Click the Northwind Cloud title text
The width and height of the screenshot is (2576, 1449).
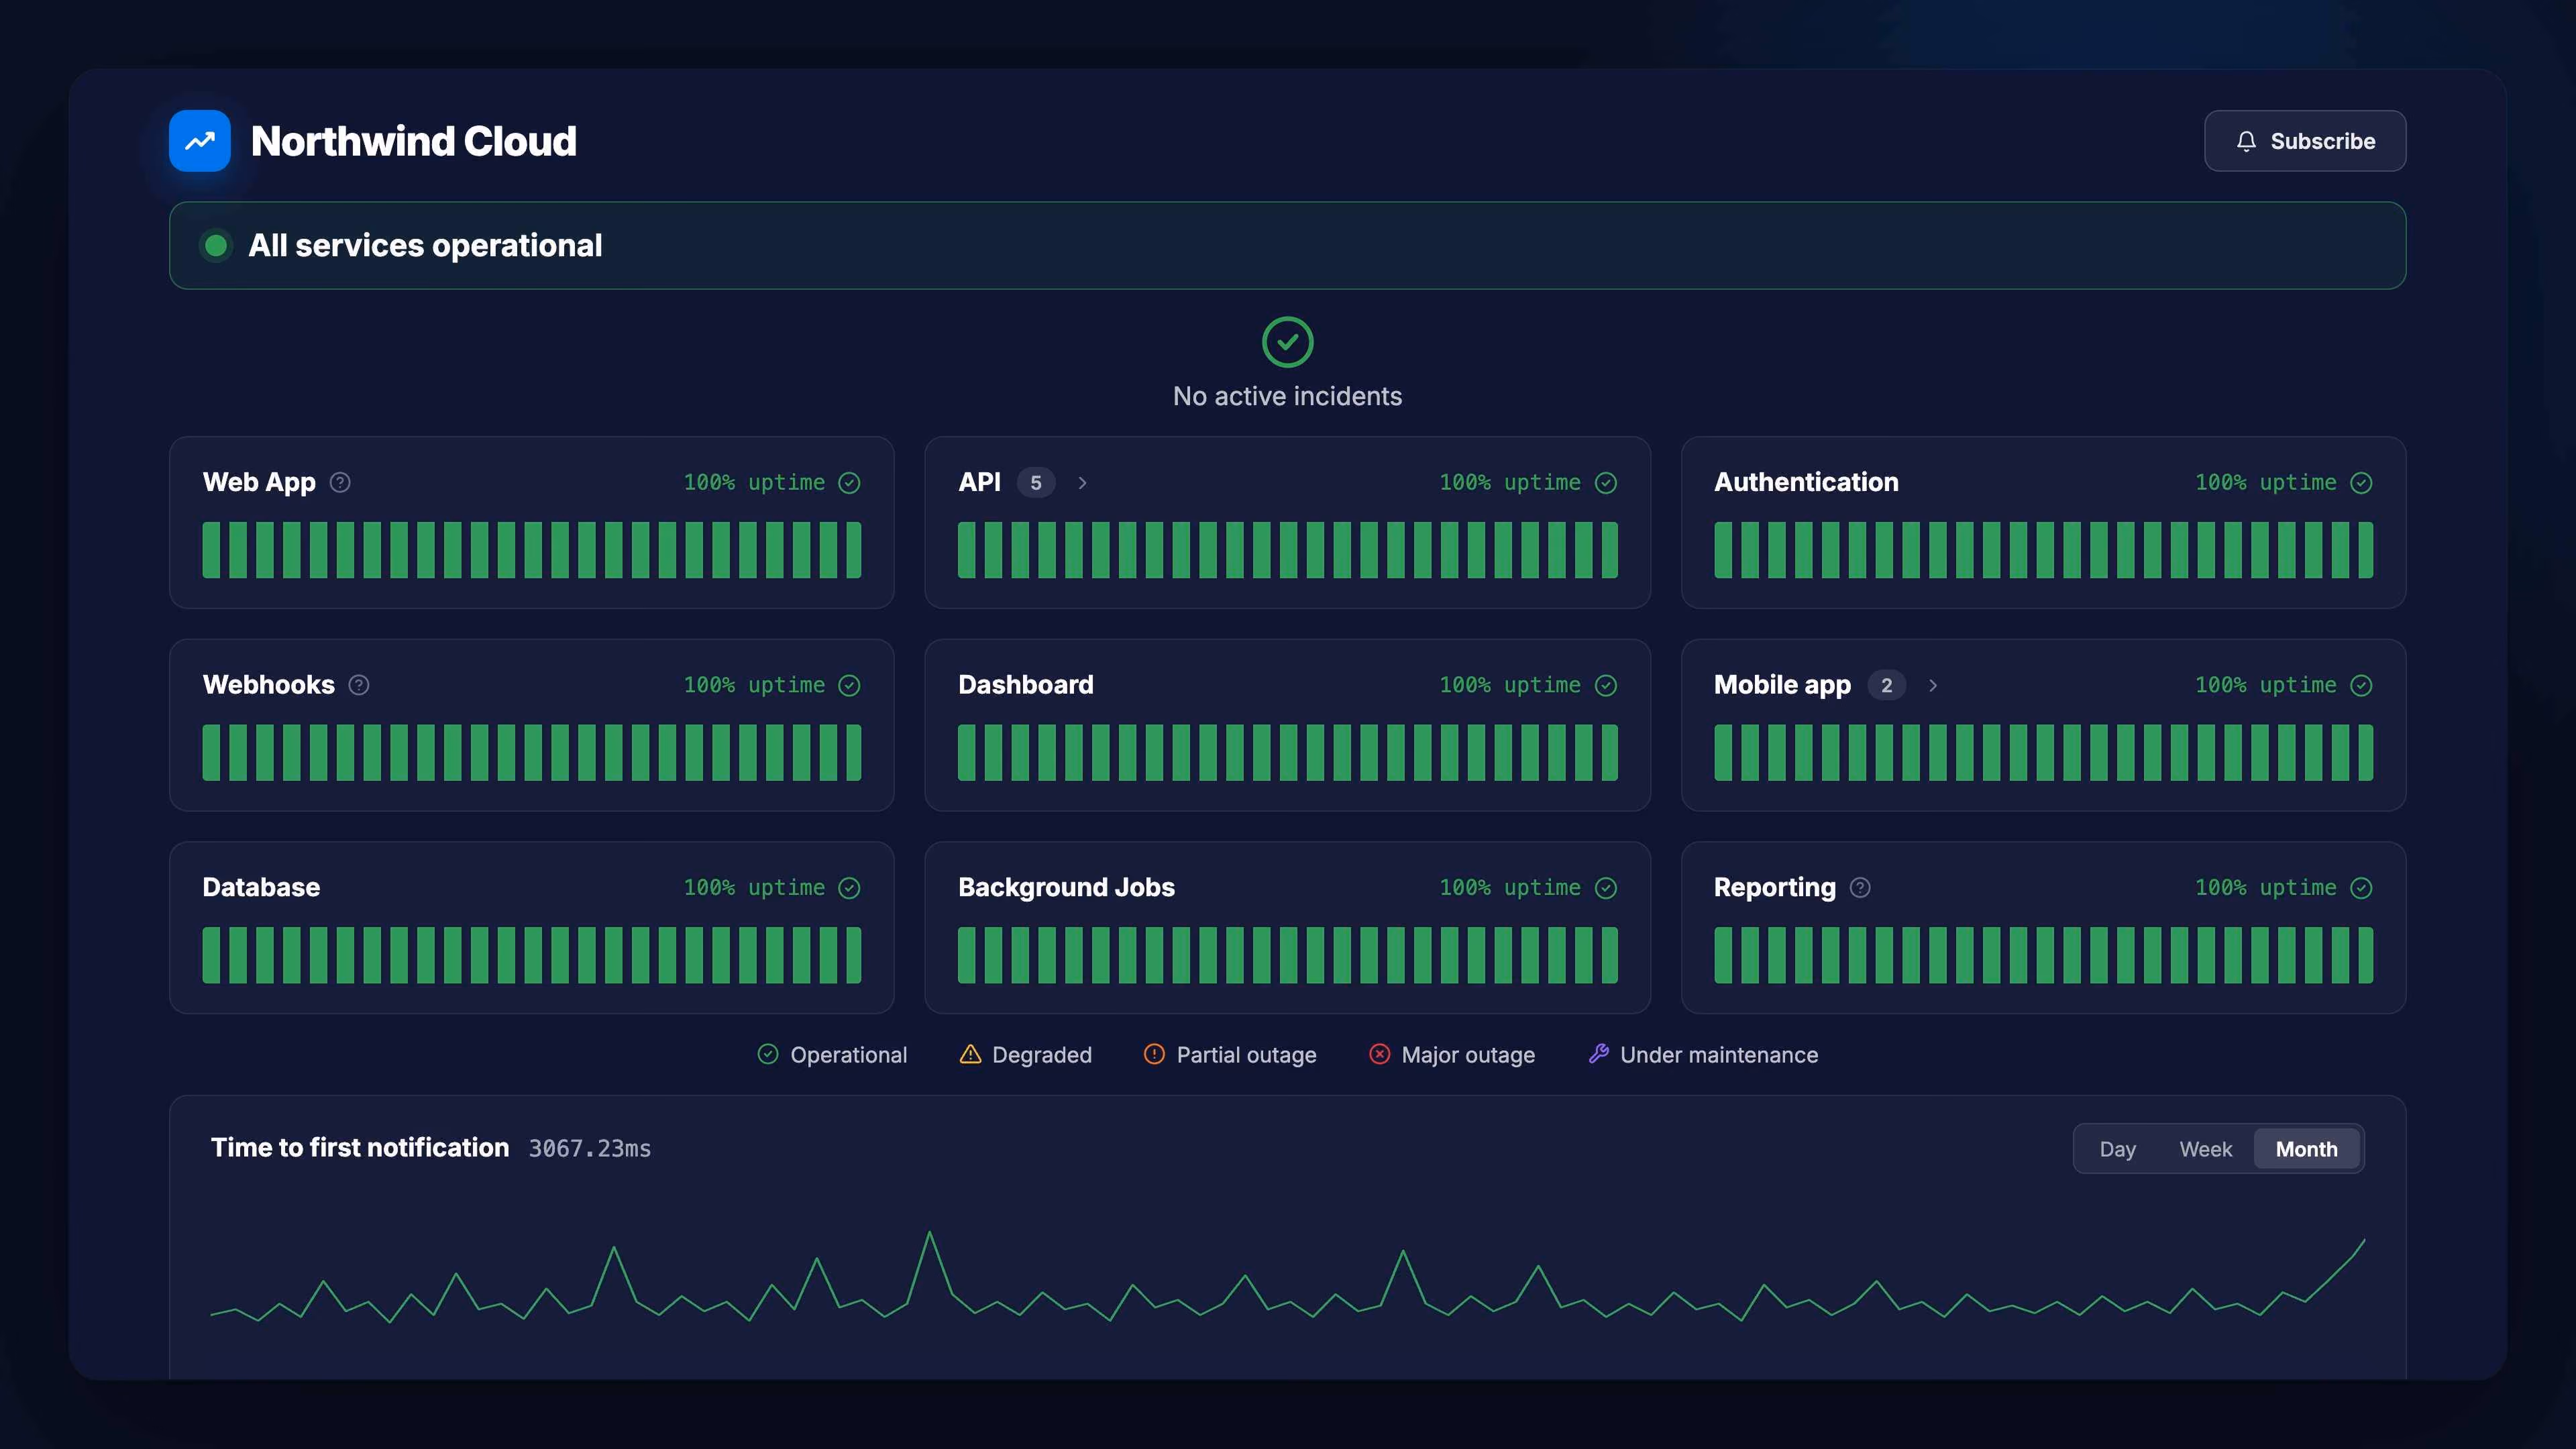(413, 141)
